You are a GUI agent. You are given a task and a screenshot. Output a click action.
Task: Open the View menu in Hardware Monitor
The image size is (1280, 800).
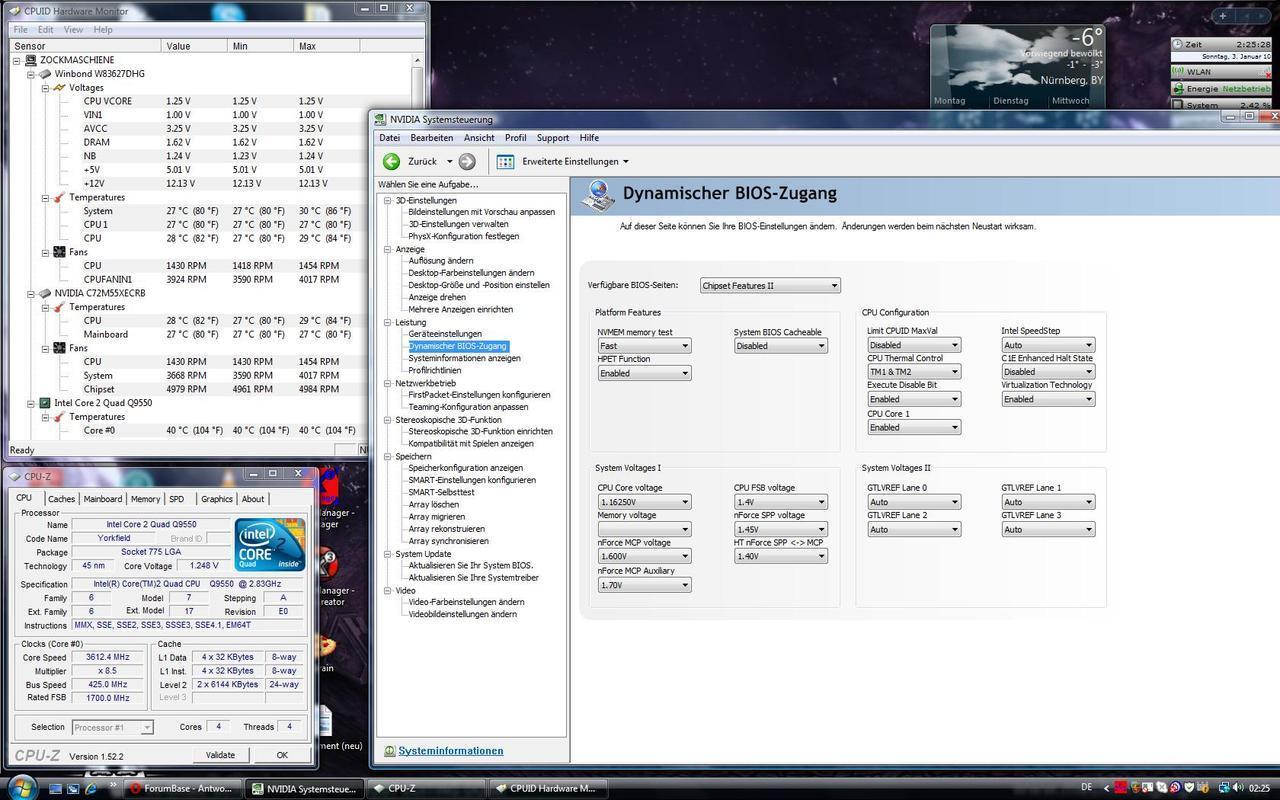click(73, 30)
